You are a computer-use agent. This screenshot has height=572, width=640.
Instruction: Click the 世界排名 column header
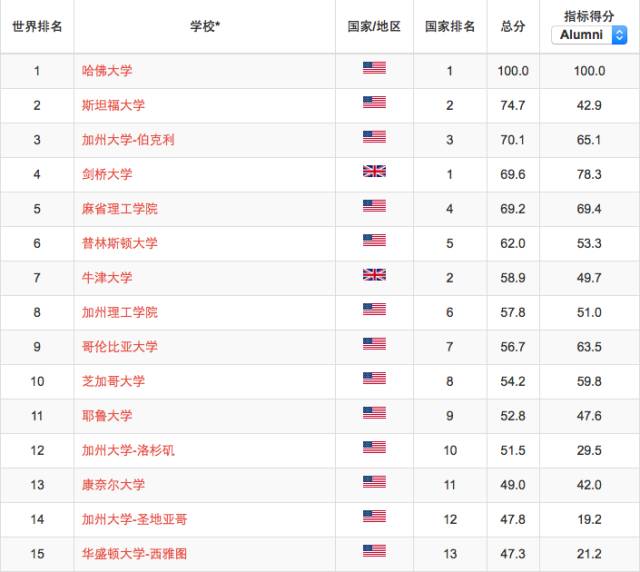(37, 27)
